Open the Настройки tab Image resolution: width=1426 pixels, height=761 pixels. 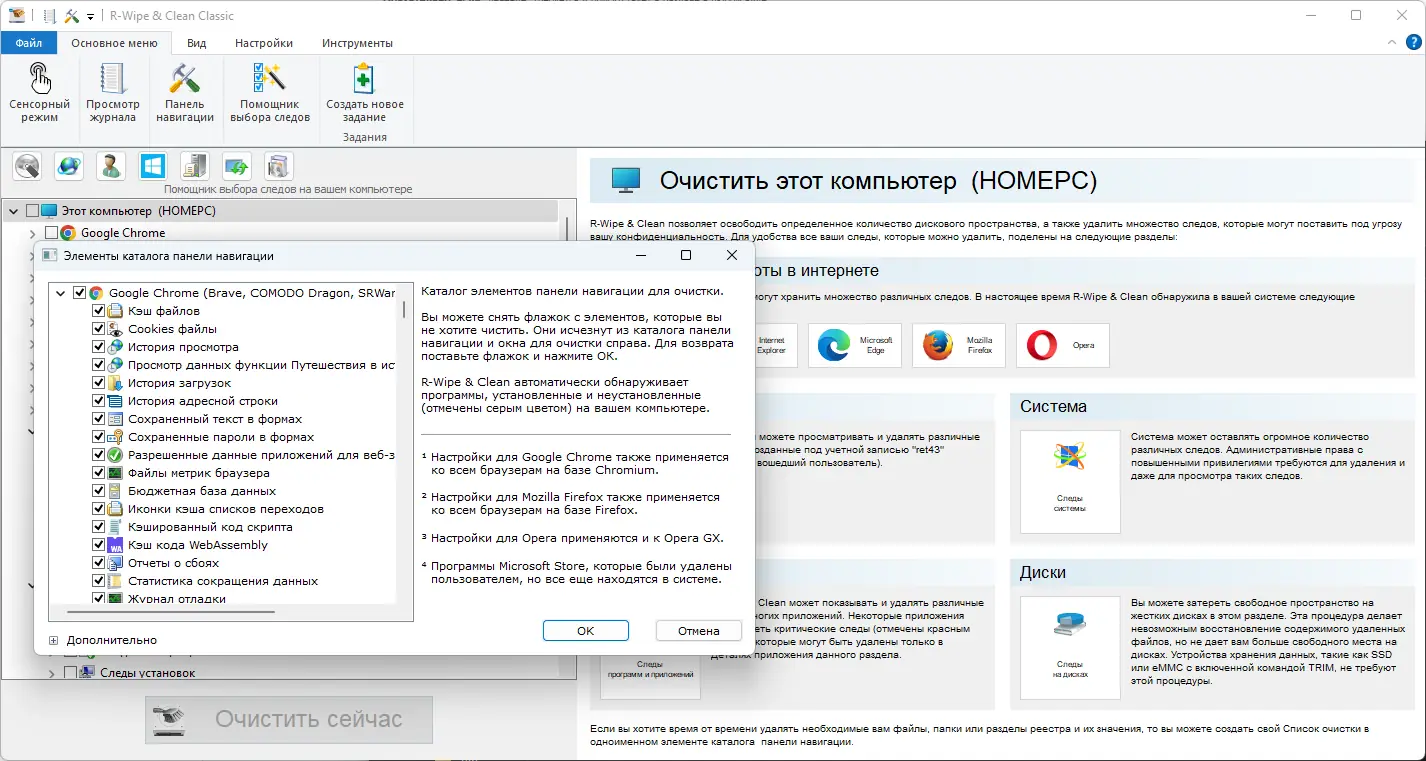(x=264, y=43)
